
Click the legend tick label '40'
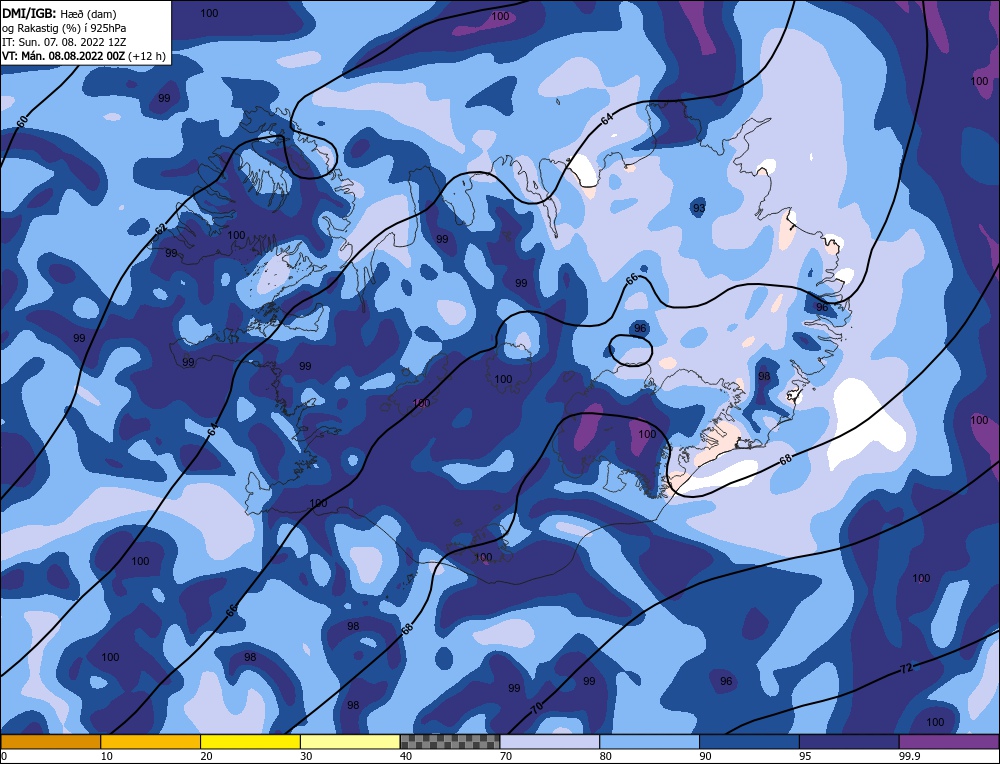point(406,756)
